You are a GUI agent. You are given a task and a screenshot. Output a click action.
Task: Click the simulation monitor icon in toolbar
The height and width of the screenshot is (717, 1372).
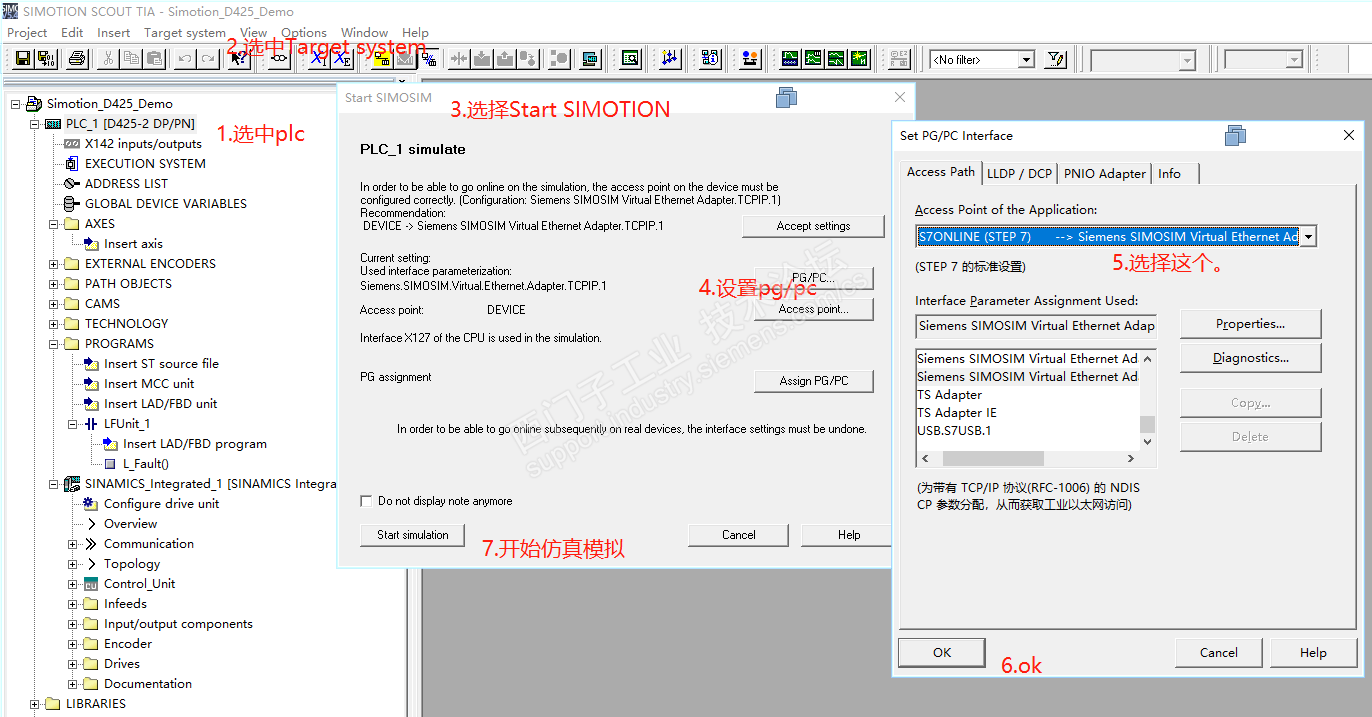coord(590,59)
